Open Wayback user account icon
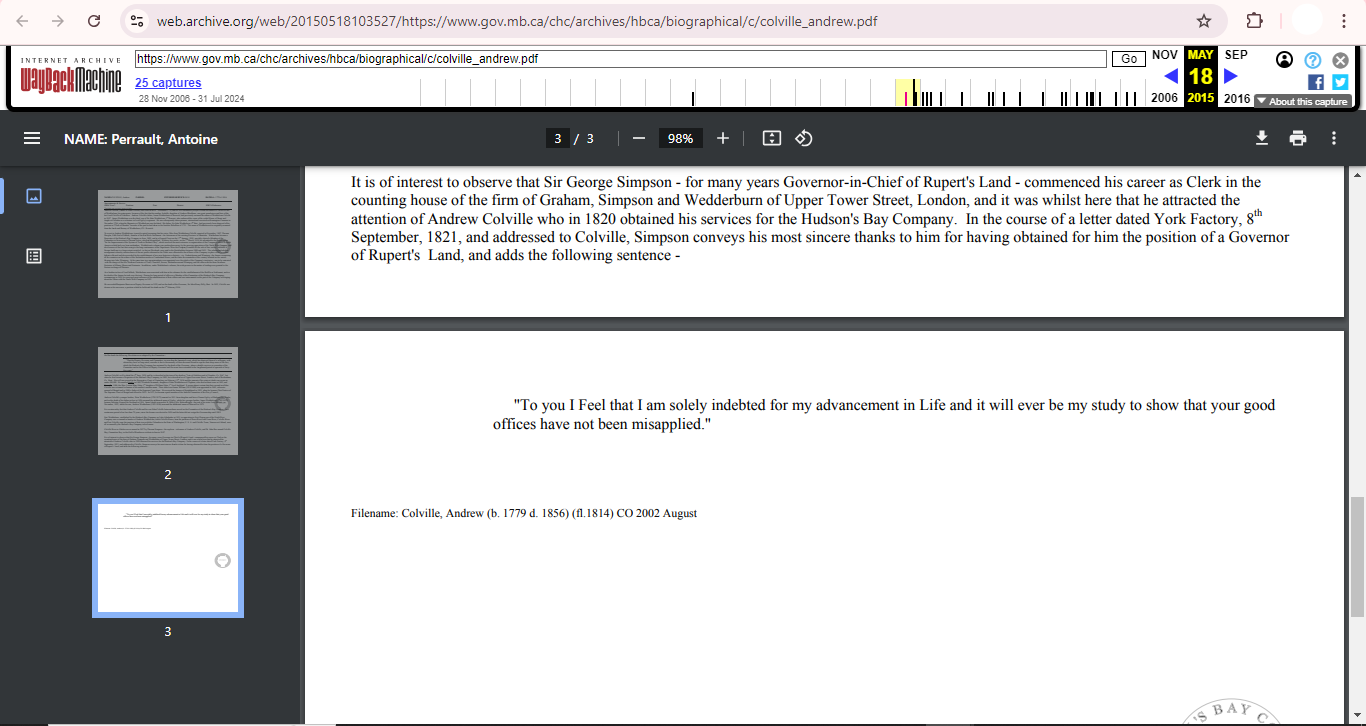The width and height of the screenshot is (1366, 726). coord(1285,60)
